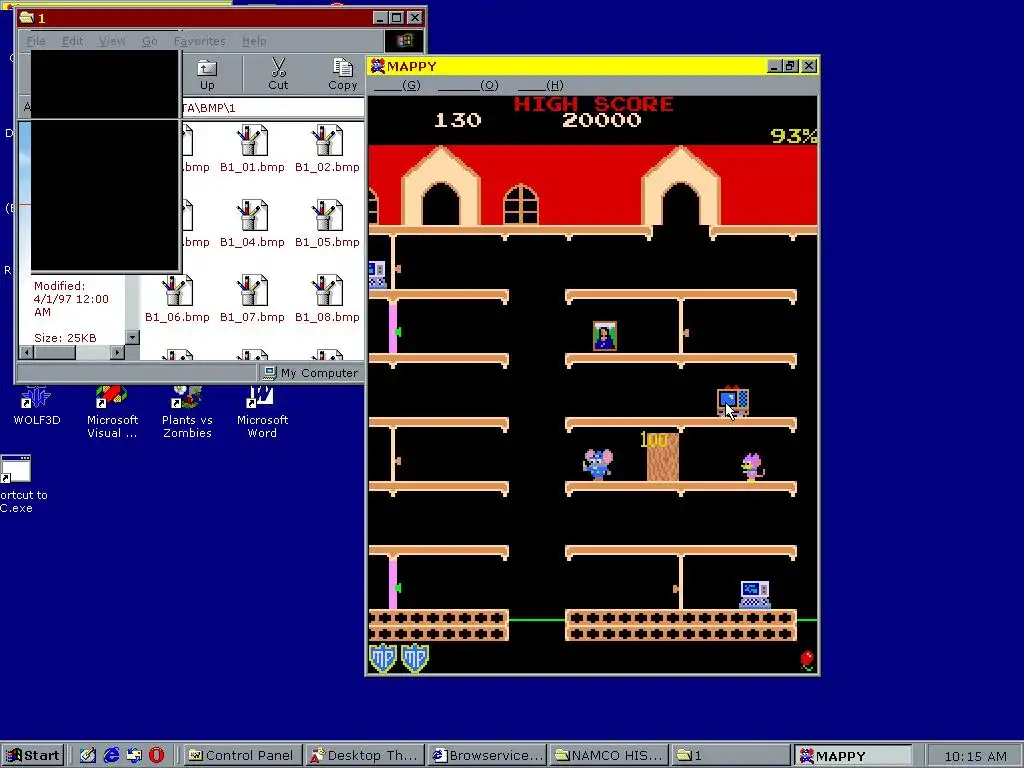This screenshot has height=768, width=1024.
Task: Click the MAPPY title bar mouse icon
Action: (377, 66)
